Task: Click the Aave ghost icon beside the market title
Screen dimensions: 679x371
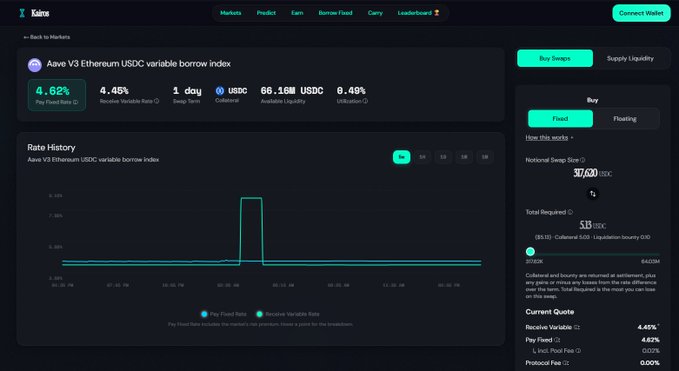Action: (35, 65)
